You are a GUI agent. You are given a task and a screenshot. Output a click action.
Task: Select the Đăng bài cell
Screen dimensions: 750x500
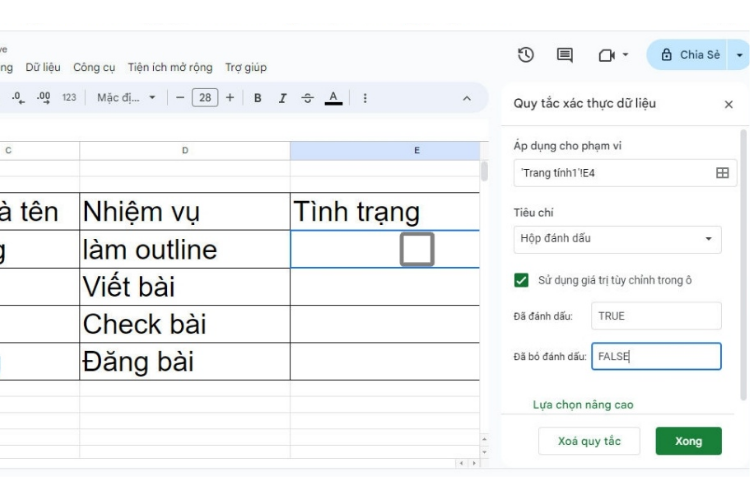point(185,361)
